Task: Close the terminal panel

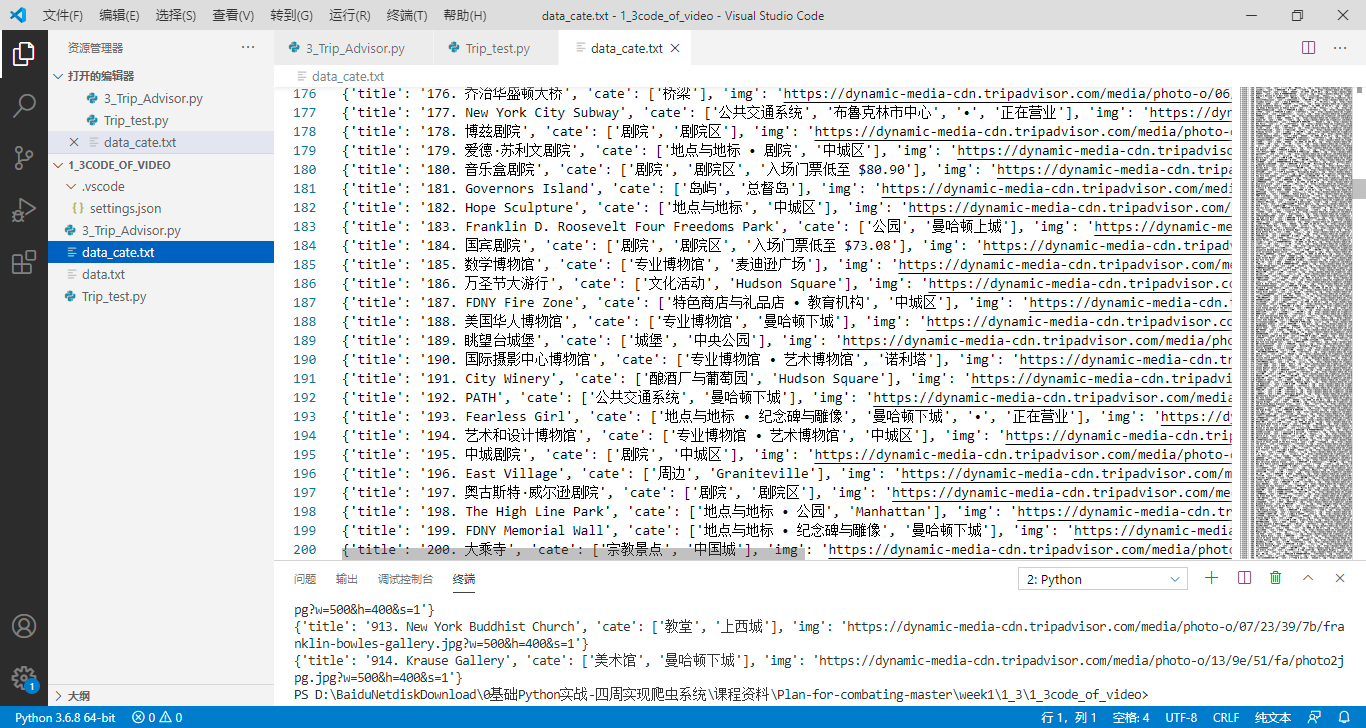Action: pos(1340,578)
